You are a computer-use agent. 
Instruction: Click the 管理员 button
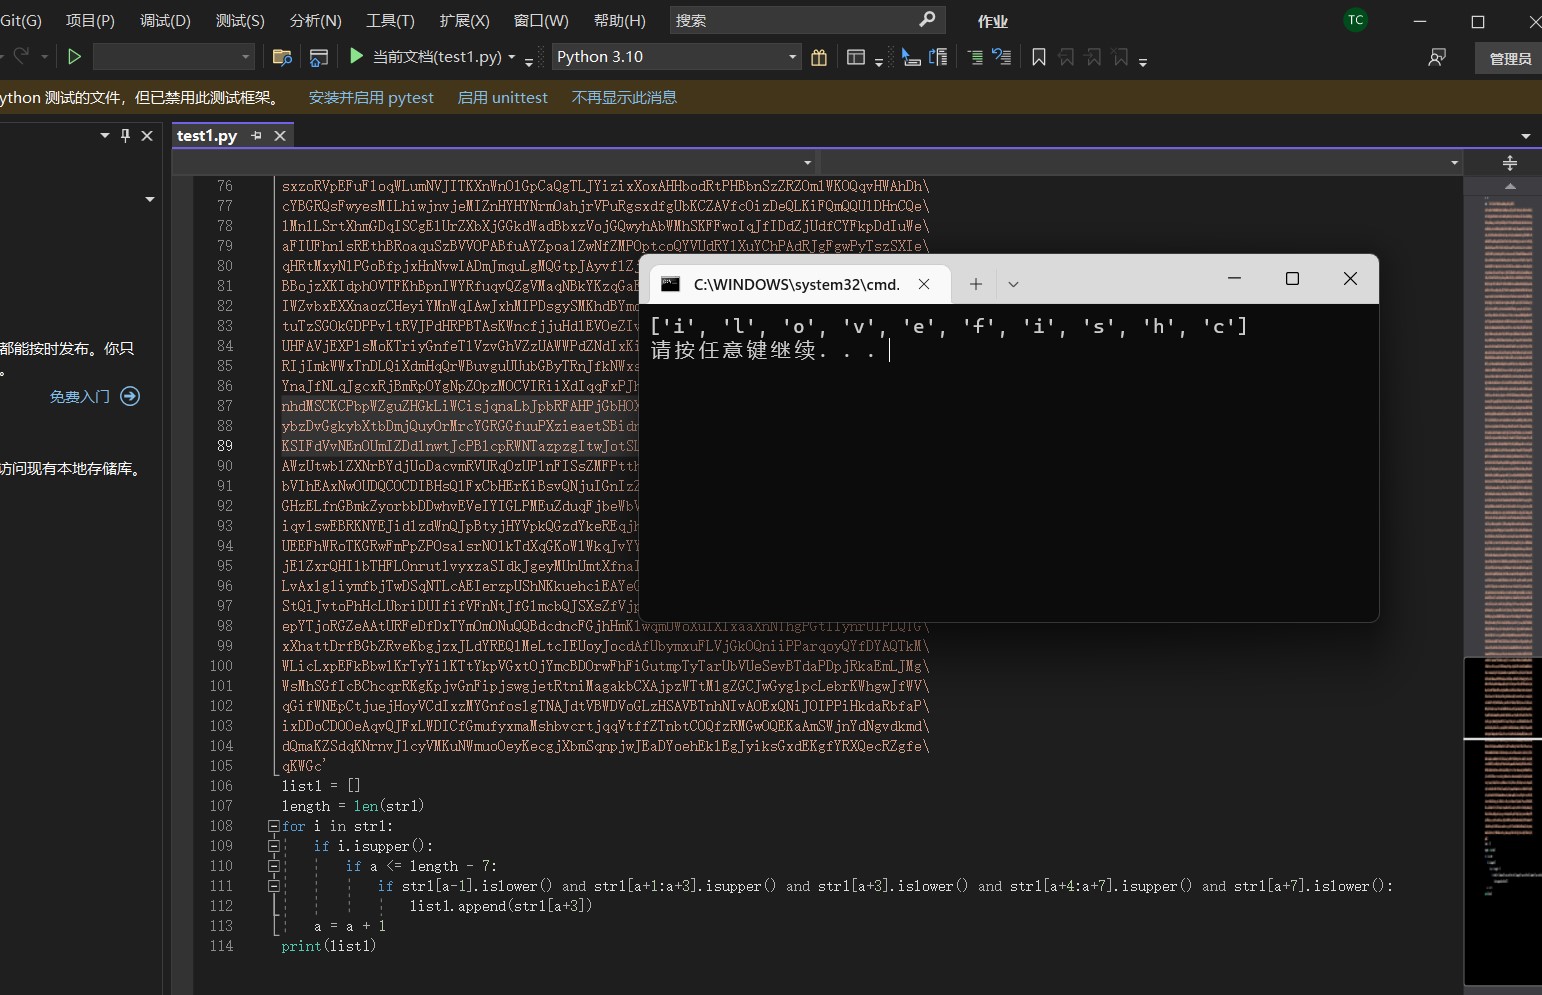point(1510,58)
